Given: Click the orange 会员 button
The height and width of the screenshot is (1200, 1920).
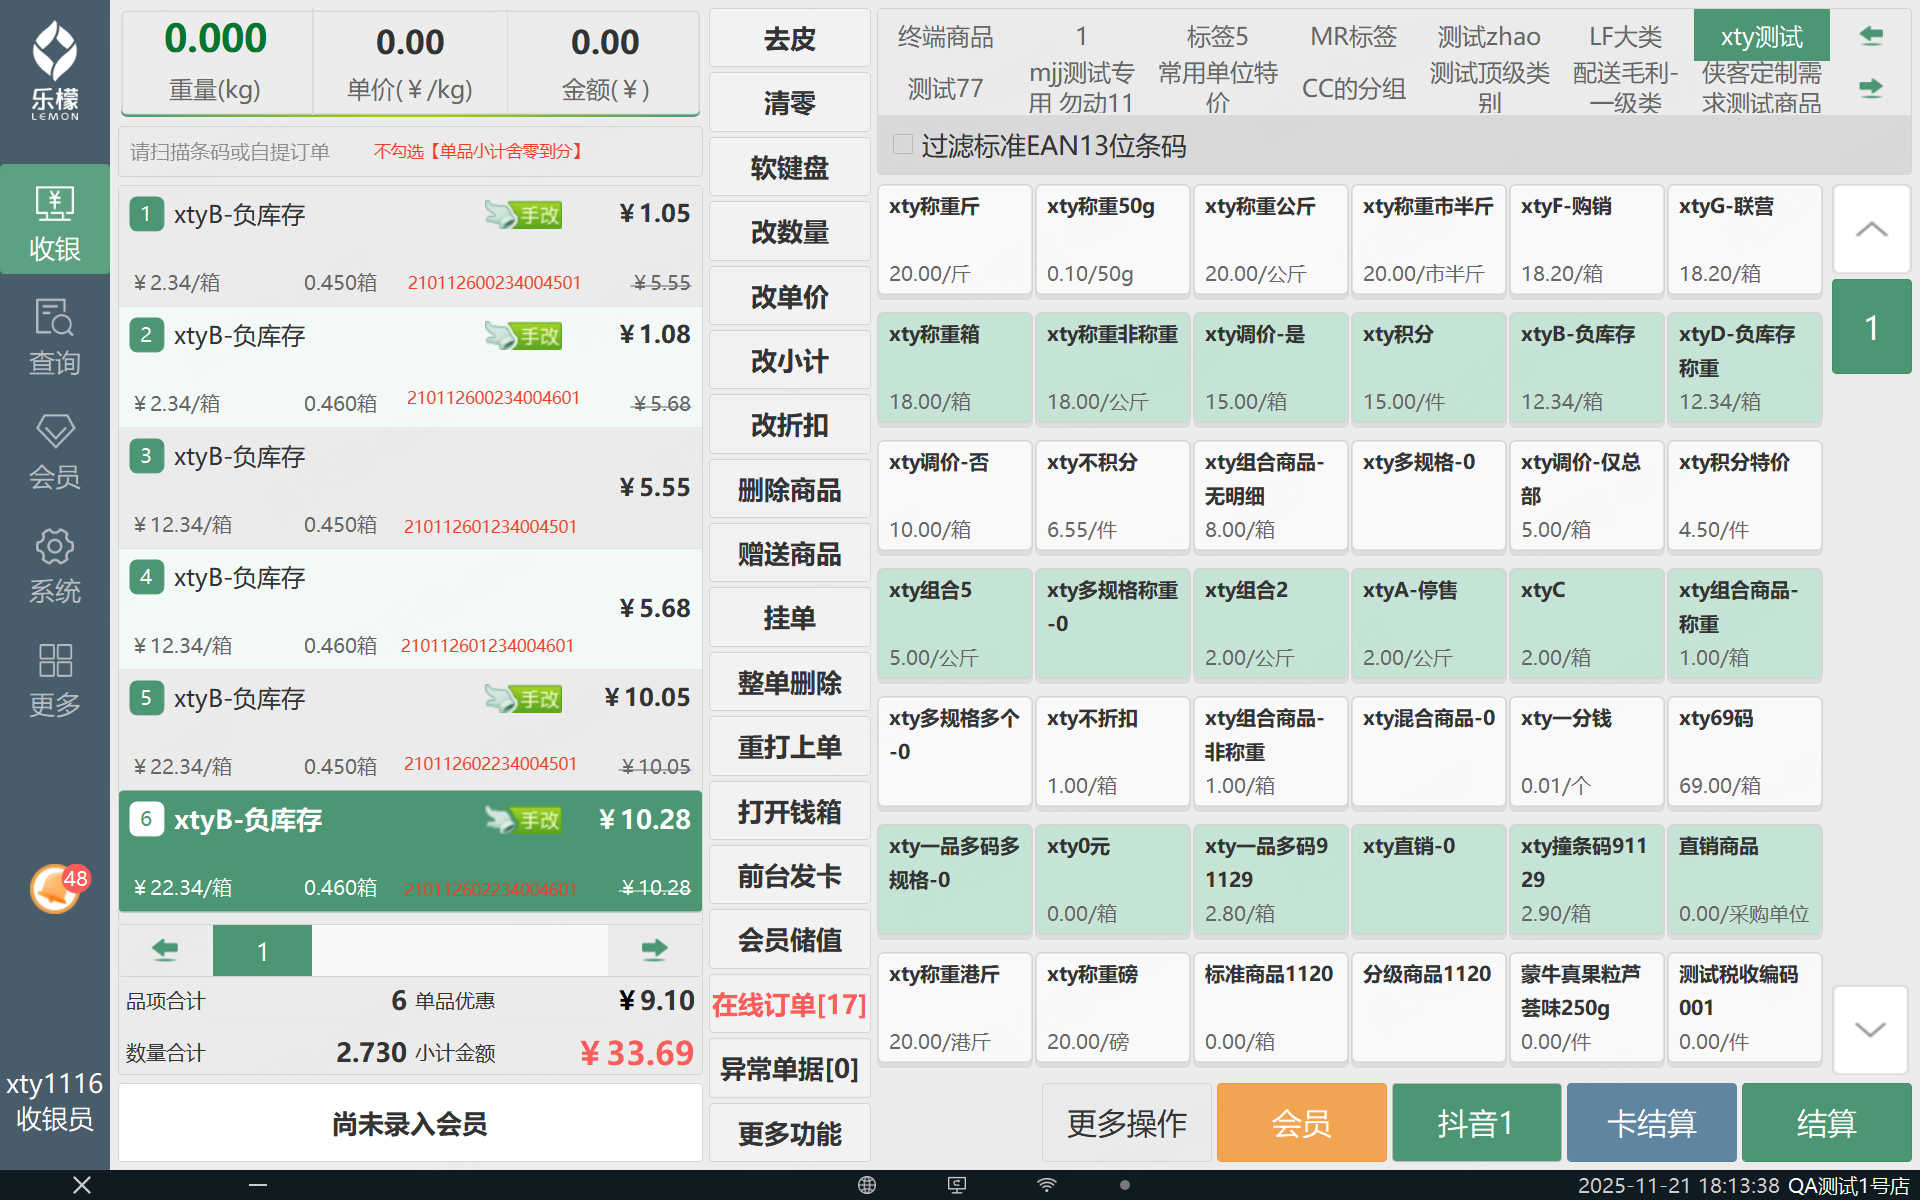Looking at the screenshot, I should [1301, 1123].
